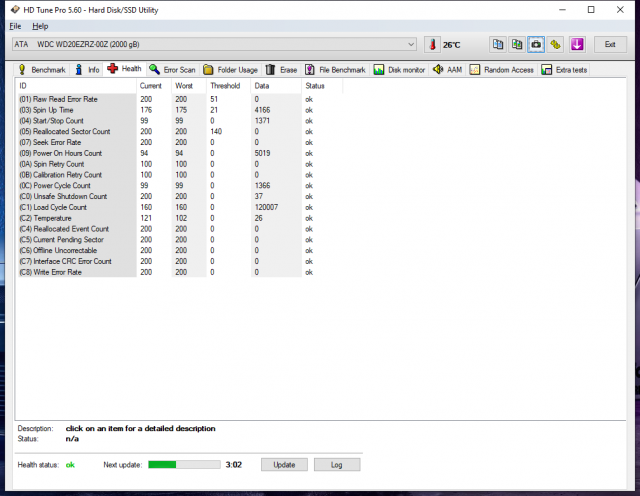Image resolution: width=640 pixels, height=496 pixels.
Task: Click the Update button
Action: pyautogui.click(x=284, y=465)
